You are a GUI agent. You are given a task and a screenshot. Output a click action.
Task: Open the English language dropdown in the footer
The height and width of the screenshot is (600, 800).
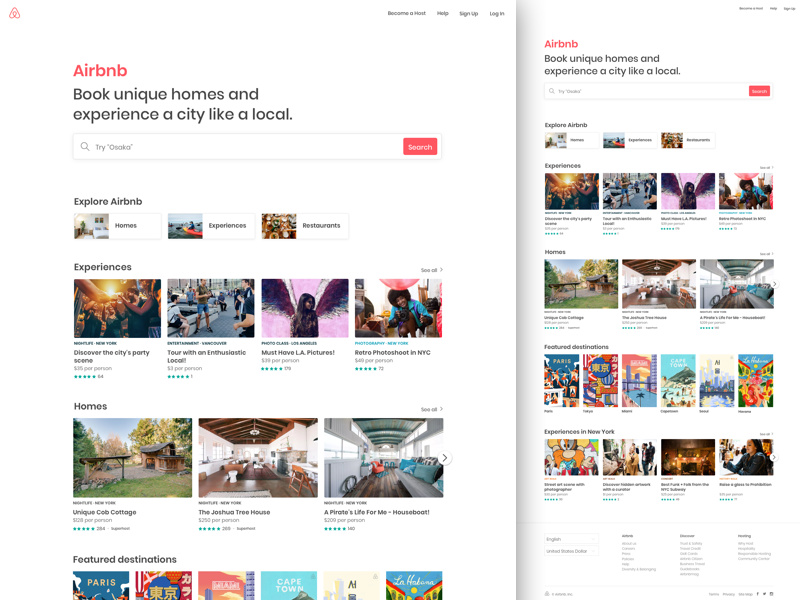(x=571, y=539)
